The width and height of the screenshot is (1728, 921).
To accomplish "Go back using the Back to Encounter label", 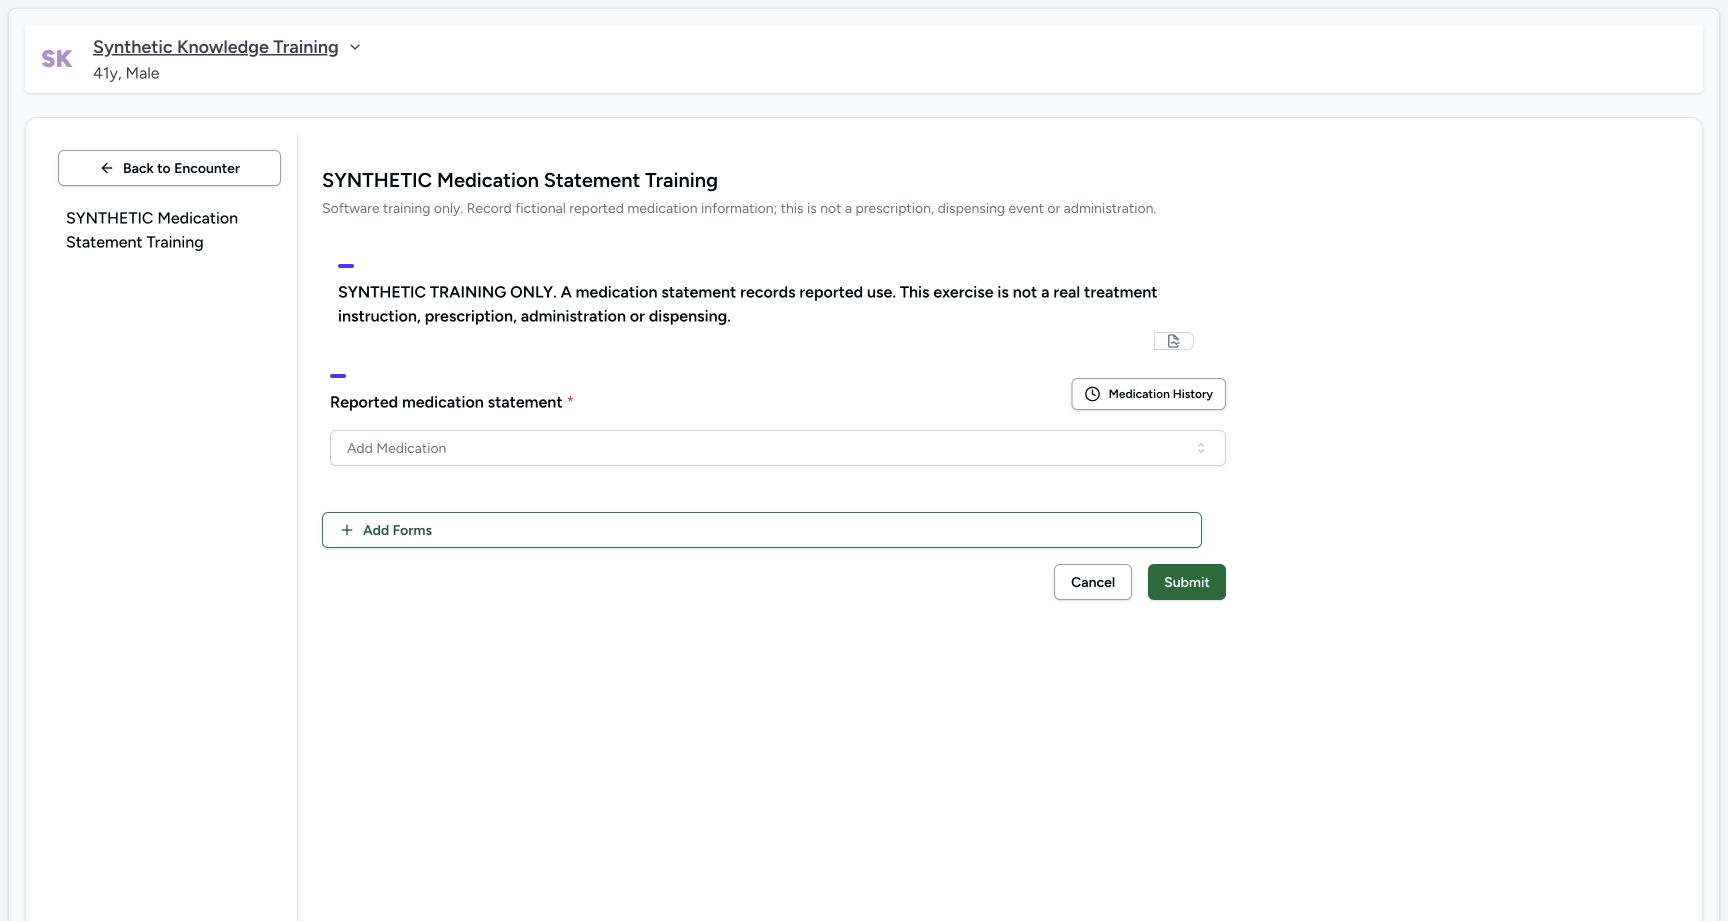I will pyautogui.click(x=181, y=168).
